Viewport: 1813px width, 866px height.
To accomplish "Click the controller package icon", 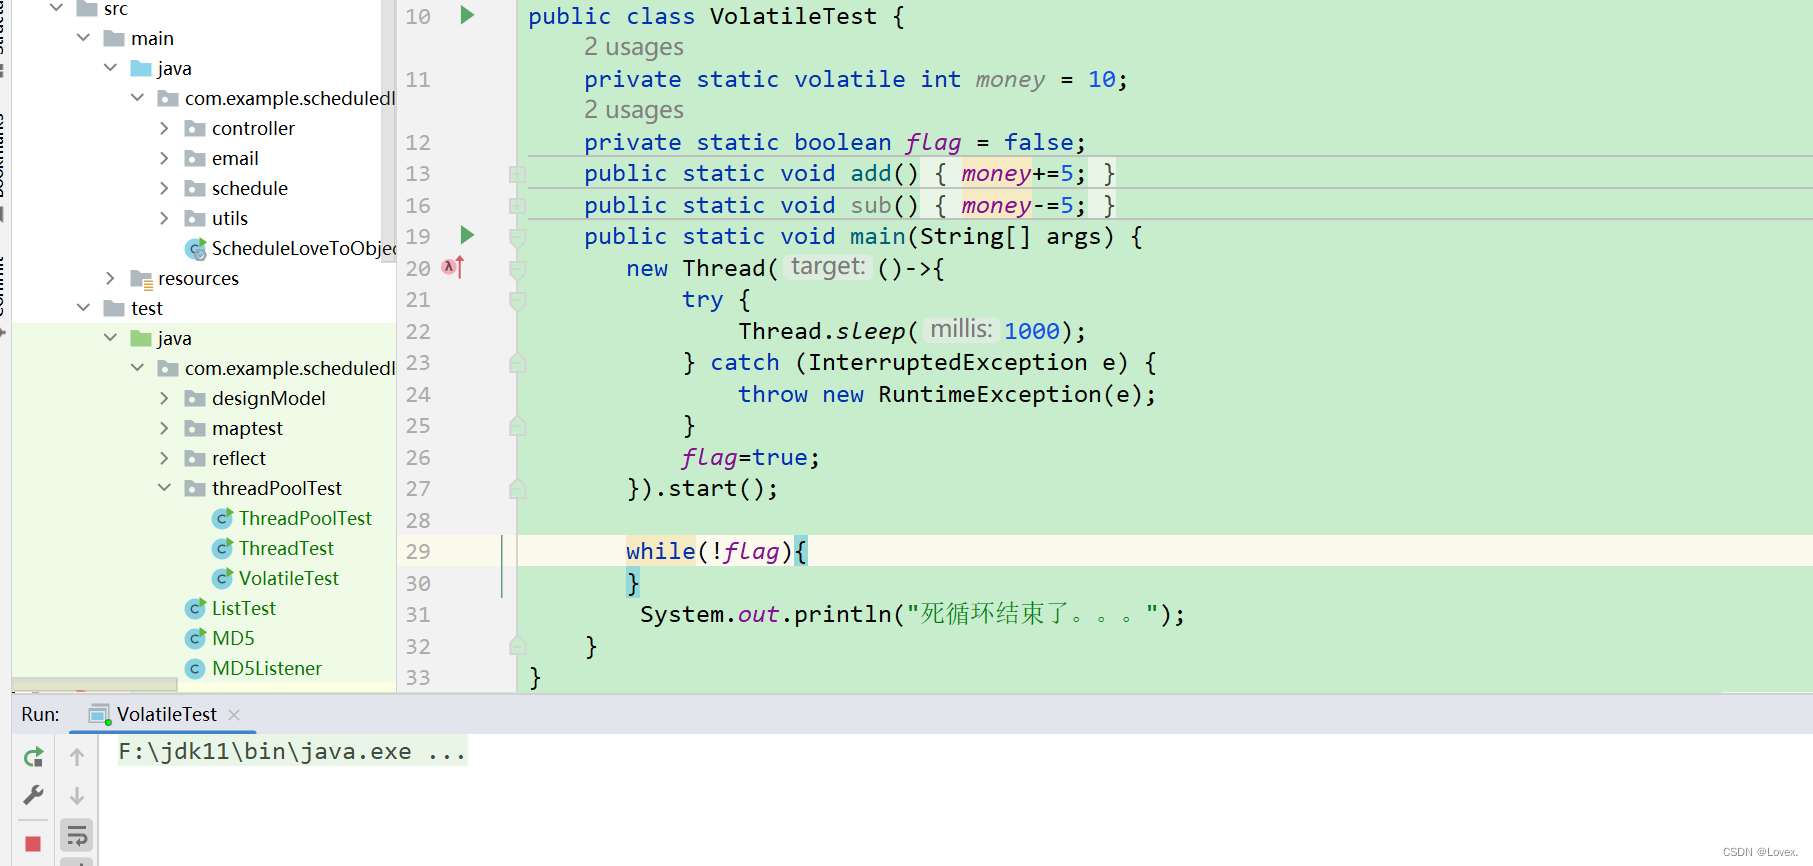I will click(x=196, y=128).
